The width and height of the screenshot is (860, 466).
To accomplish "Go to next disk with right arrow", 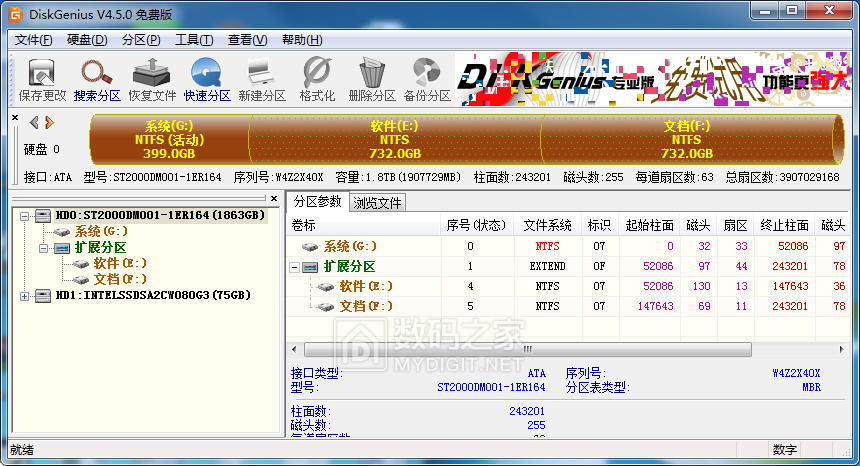I will 50,122.
